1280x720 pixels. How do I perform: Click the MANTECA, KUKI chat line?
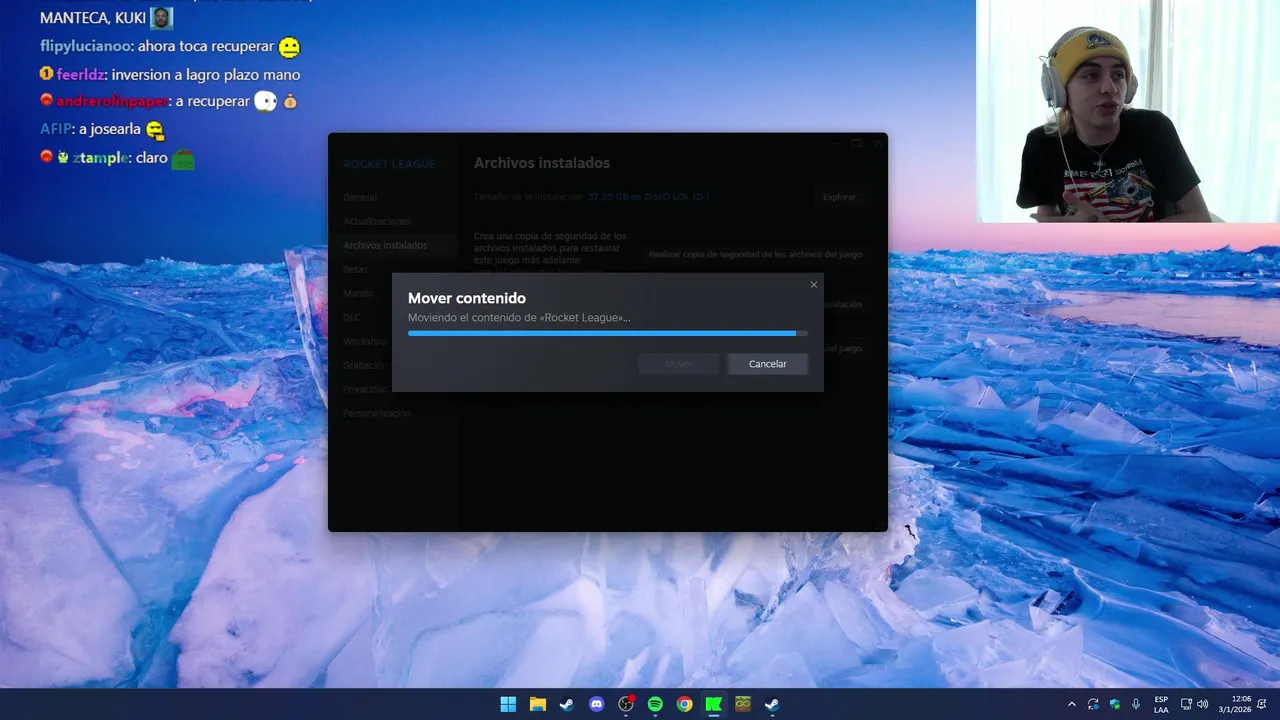pyautogui.click(x=106, y=18)
